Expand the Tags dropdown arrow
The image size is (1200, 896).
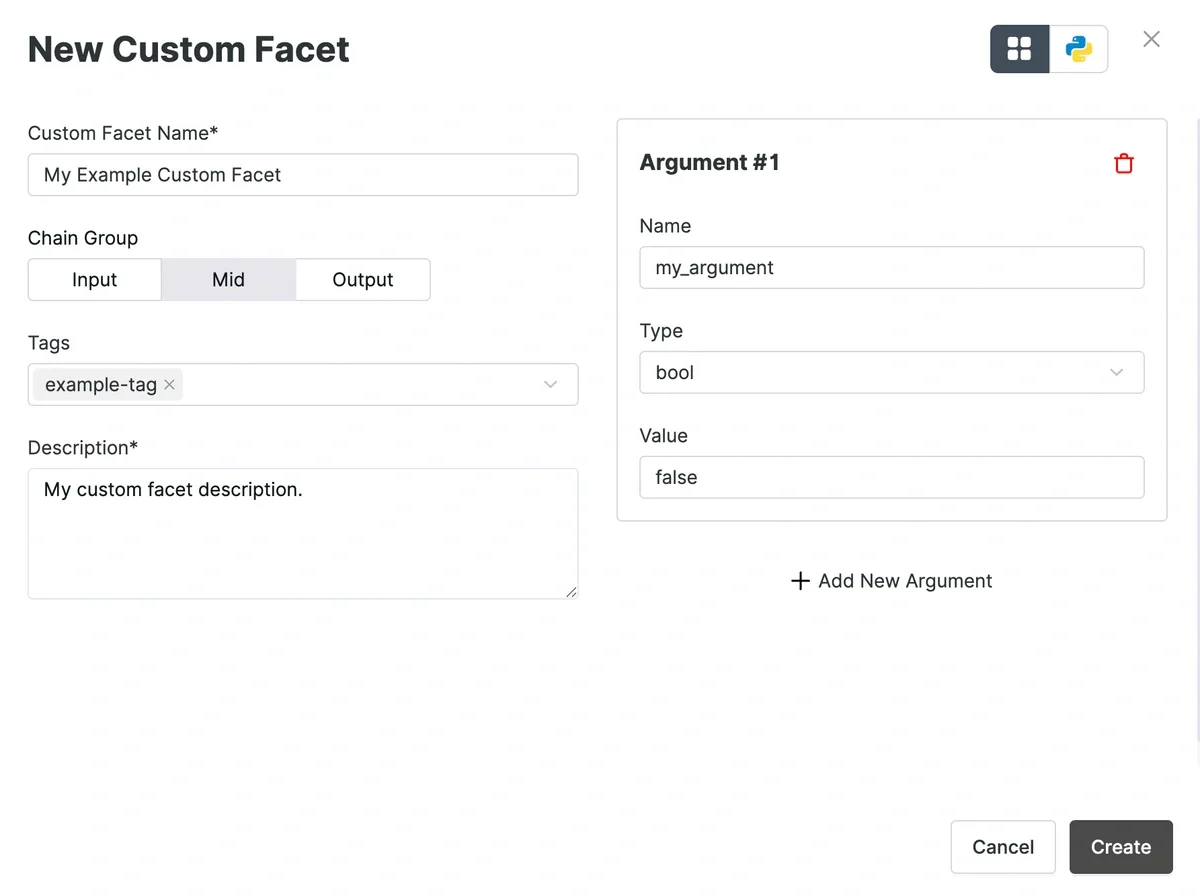pos(550,384)
